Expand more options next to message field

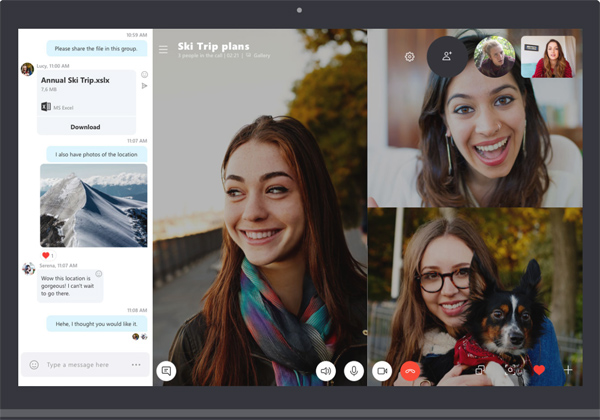click(x=136, y=365)
